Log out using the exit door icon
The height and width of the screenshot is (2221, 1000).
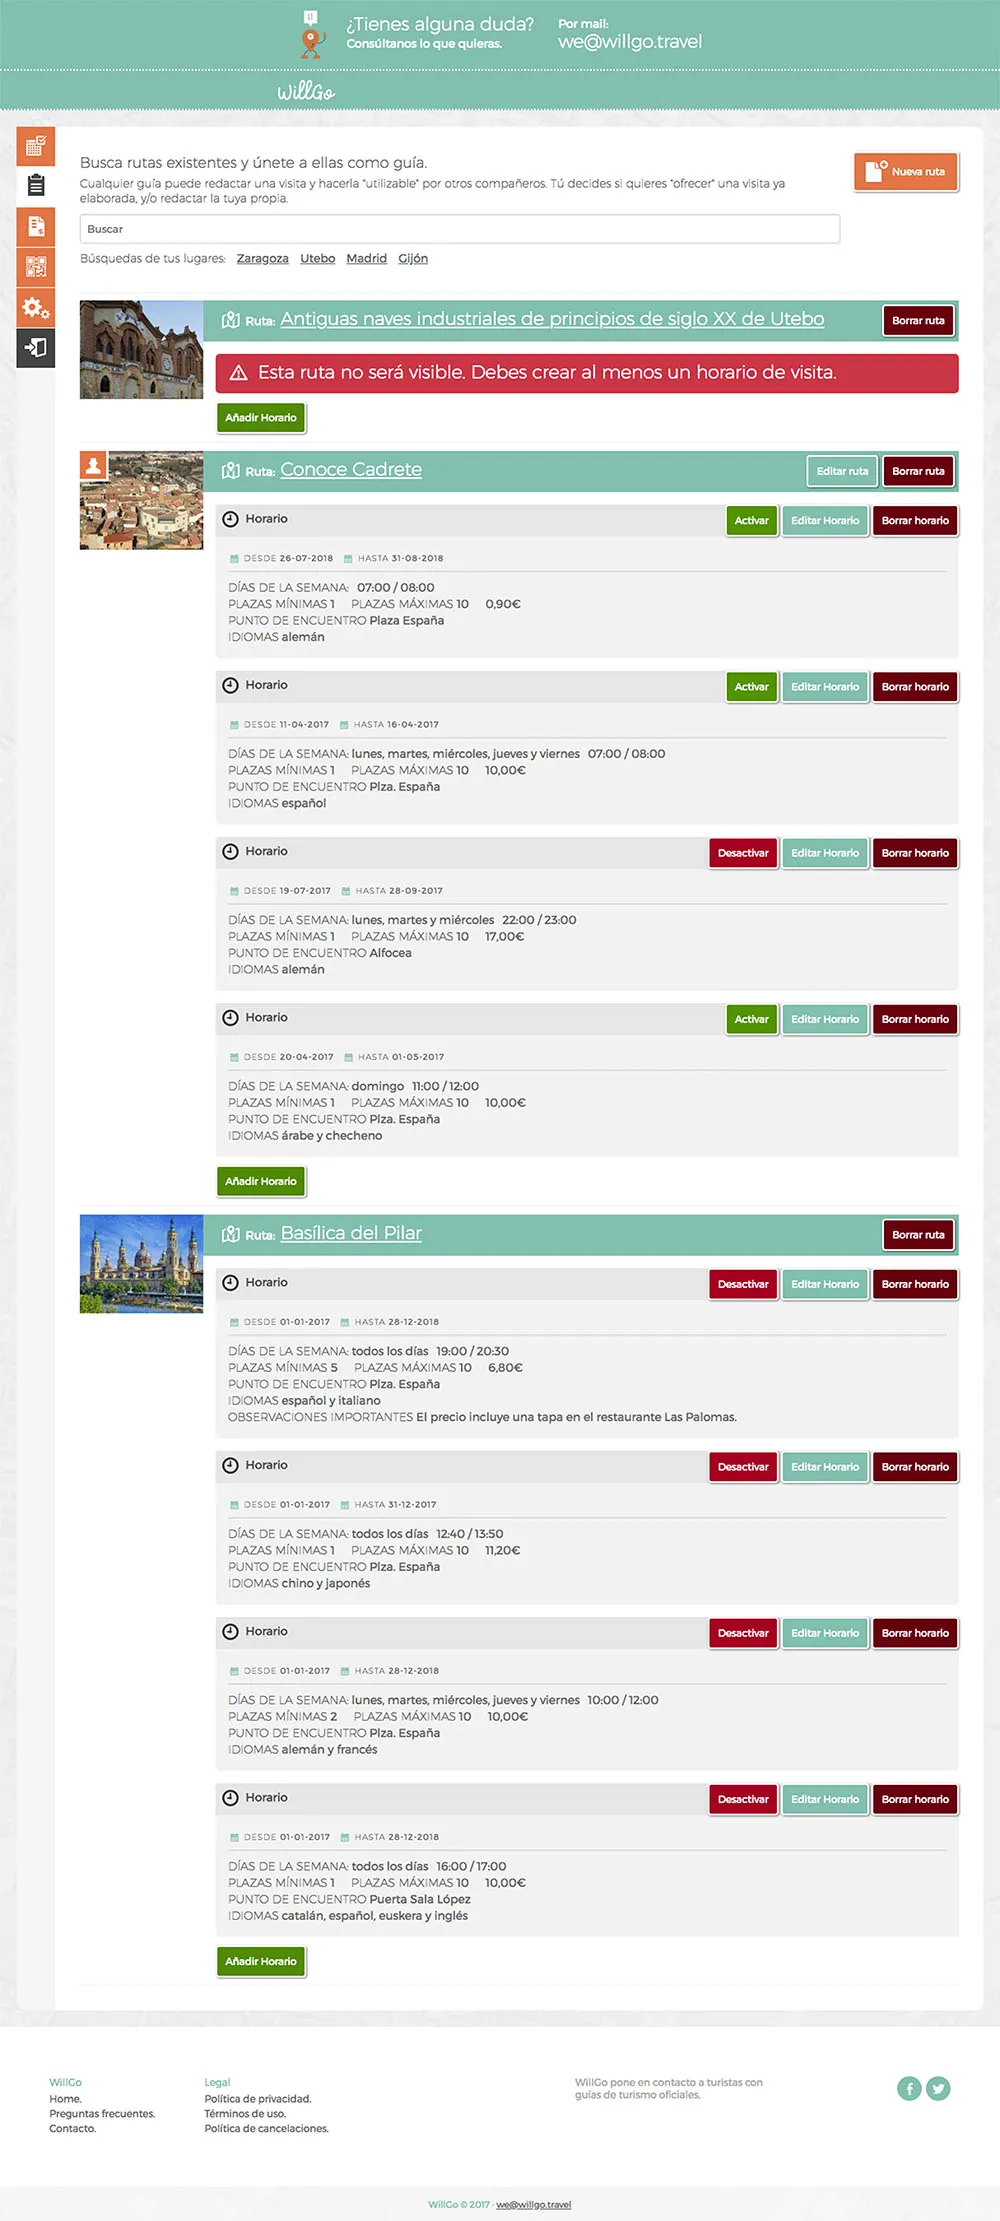(36, 348)
